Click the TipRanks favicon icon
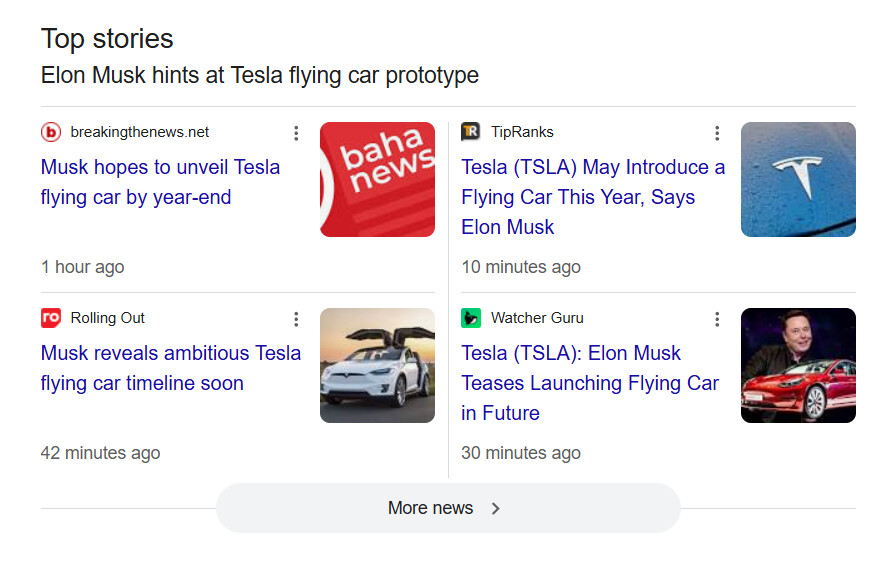 [471, 132]
